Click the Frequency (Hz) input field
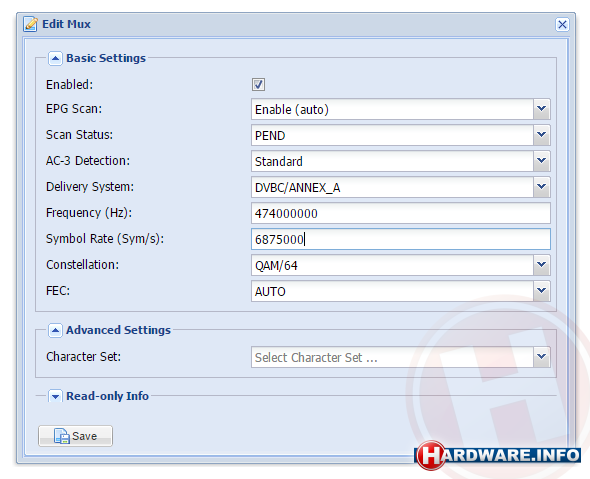 [401, 213]
